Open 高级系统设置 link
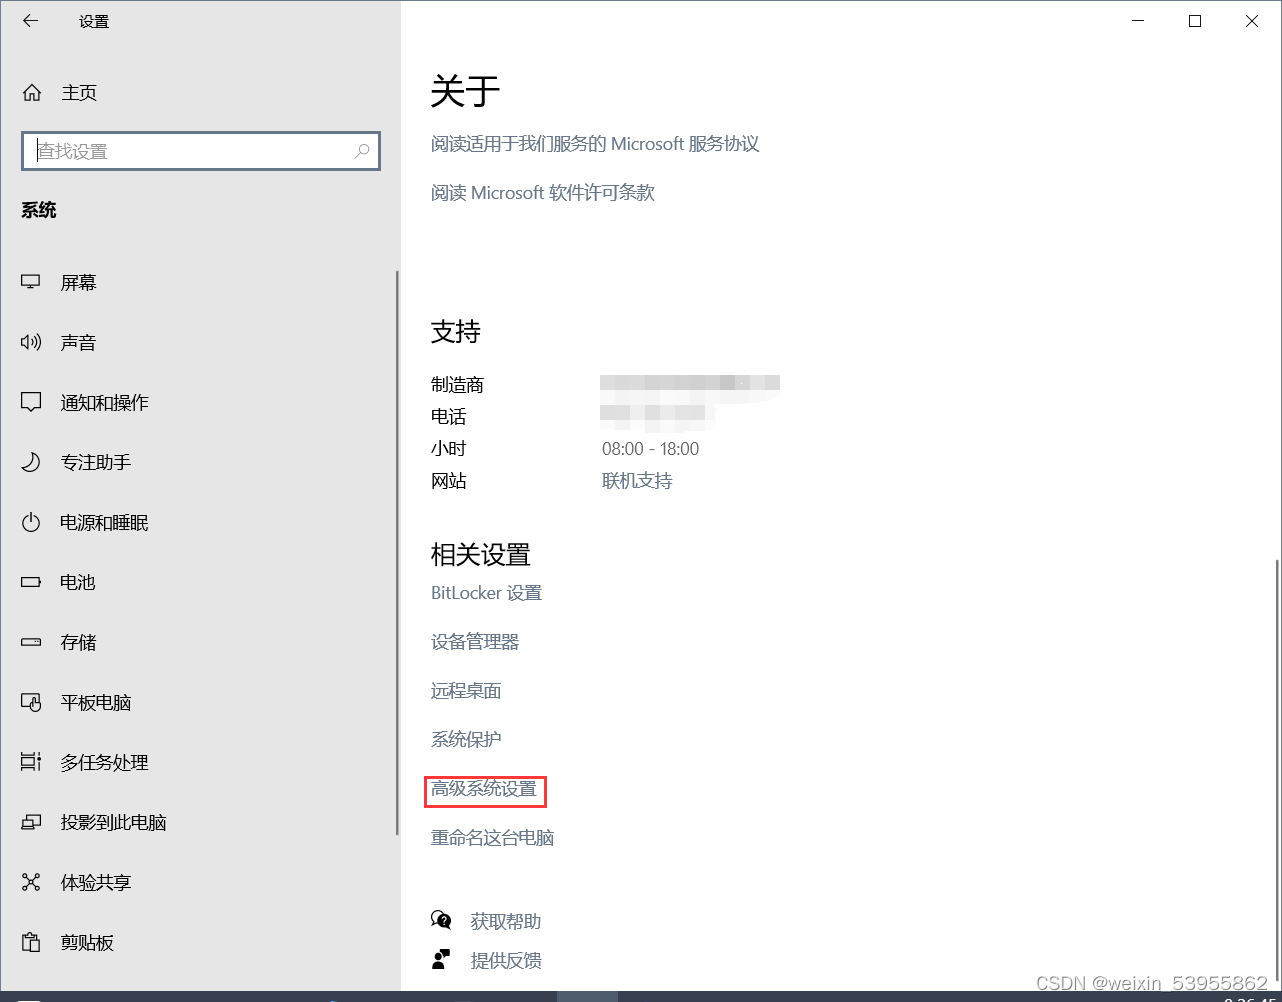 tap(484, 789)
